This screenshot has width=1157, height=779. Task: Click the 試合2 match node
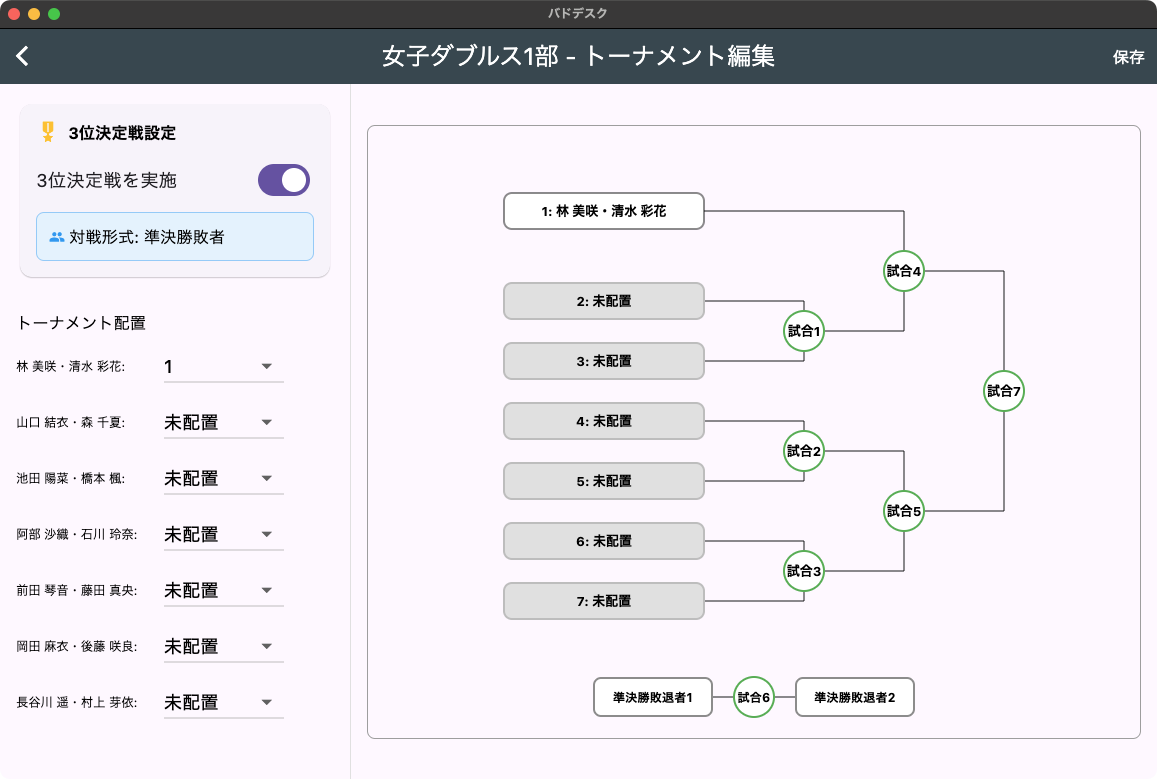coord(804,451)
